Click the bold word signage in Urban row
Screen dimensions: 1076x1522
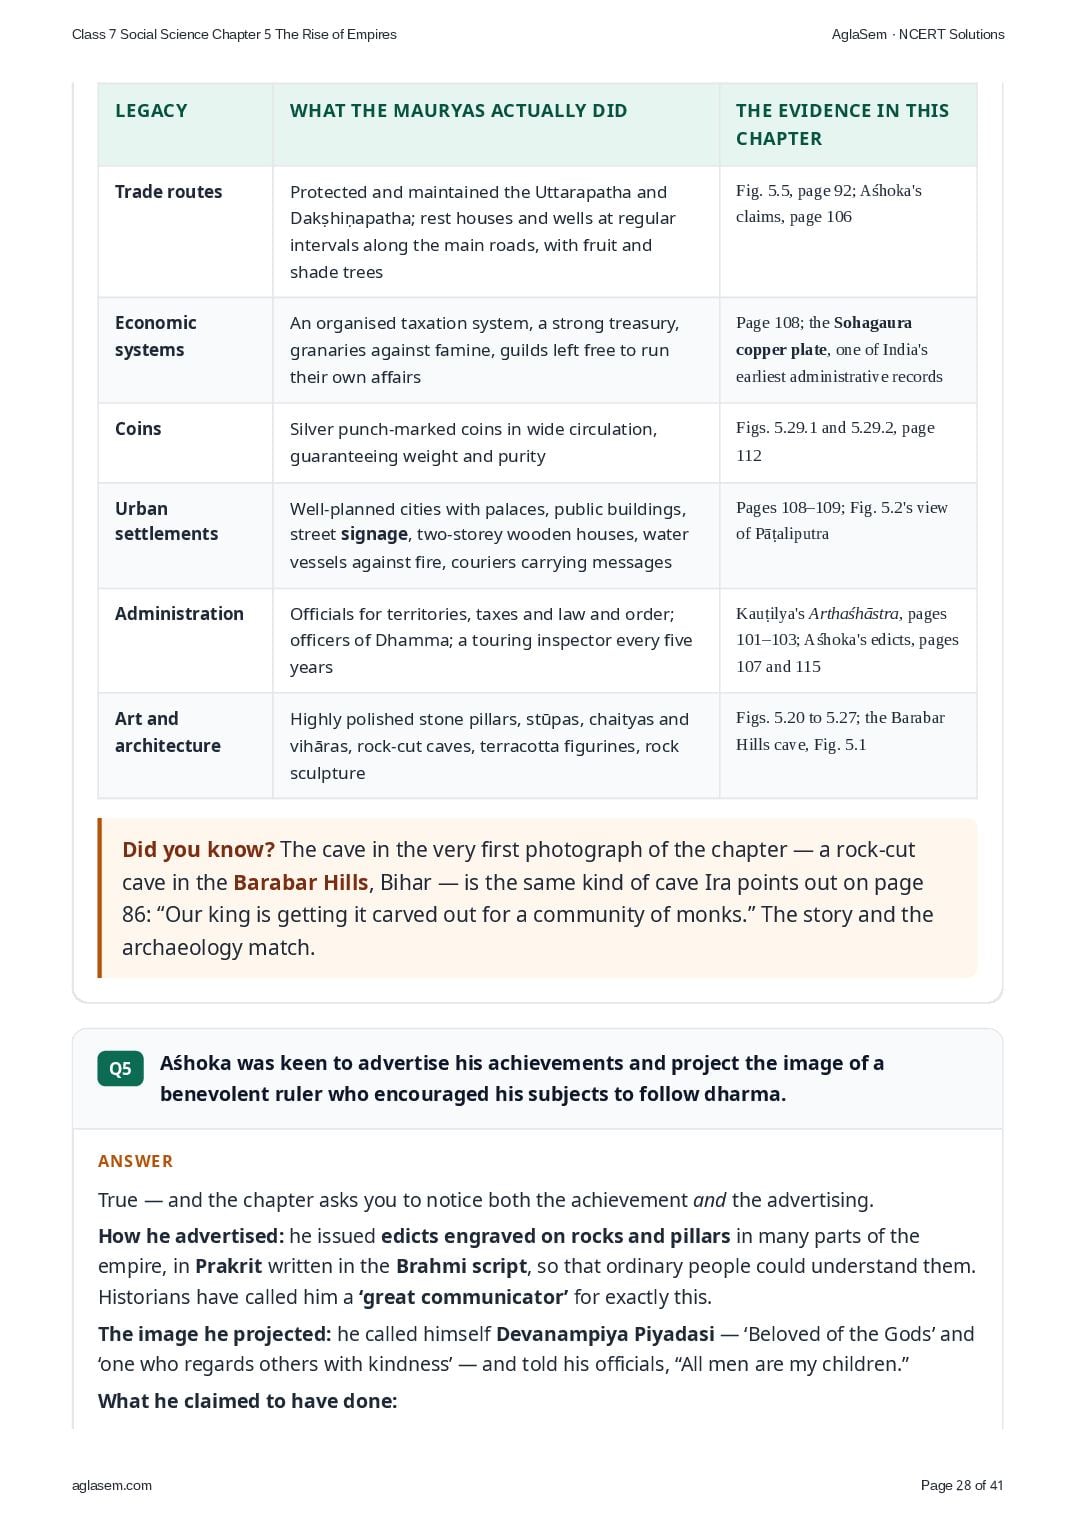(x=374, y=534)
